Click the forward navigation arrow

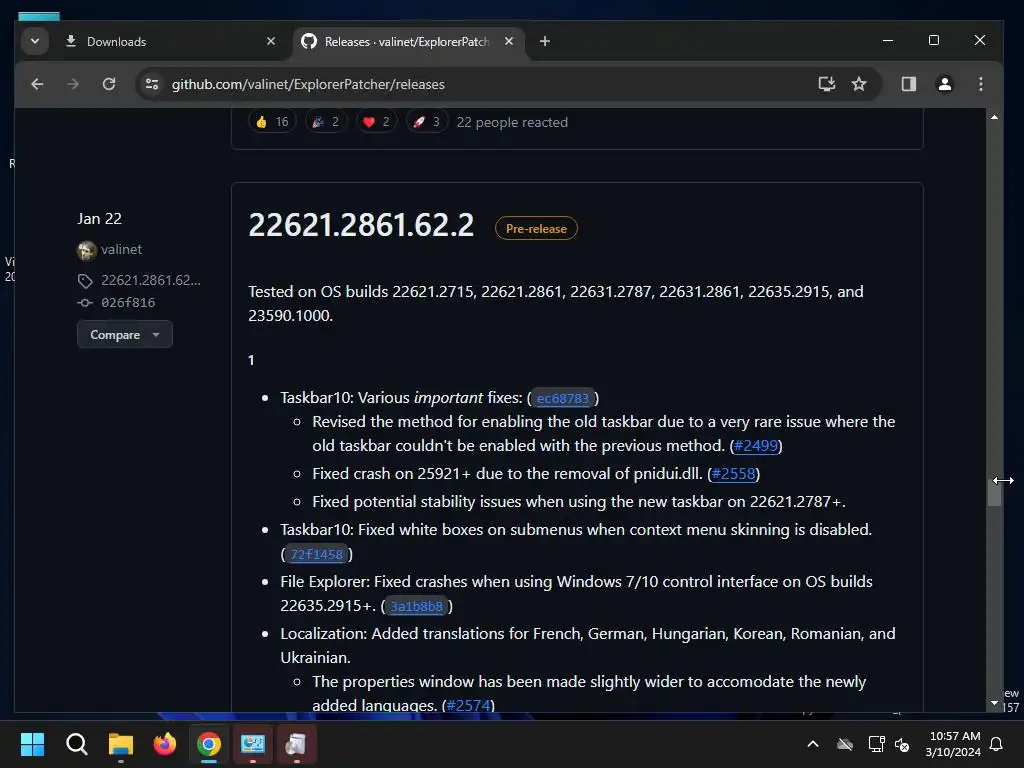click(x=72, y=84)
